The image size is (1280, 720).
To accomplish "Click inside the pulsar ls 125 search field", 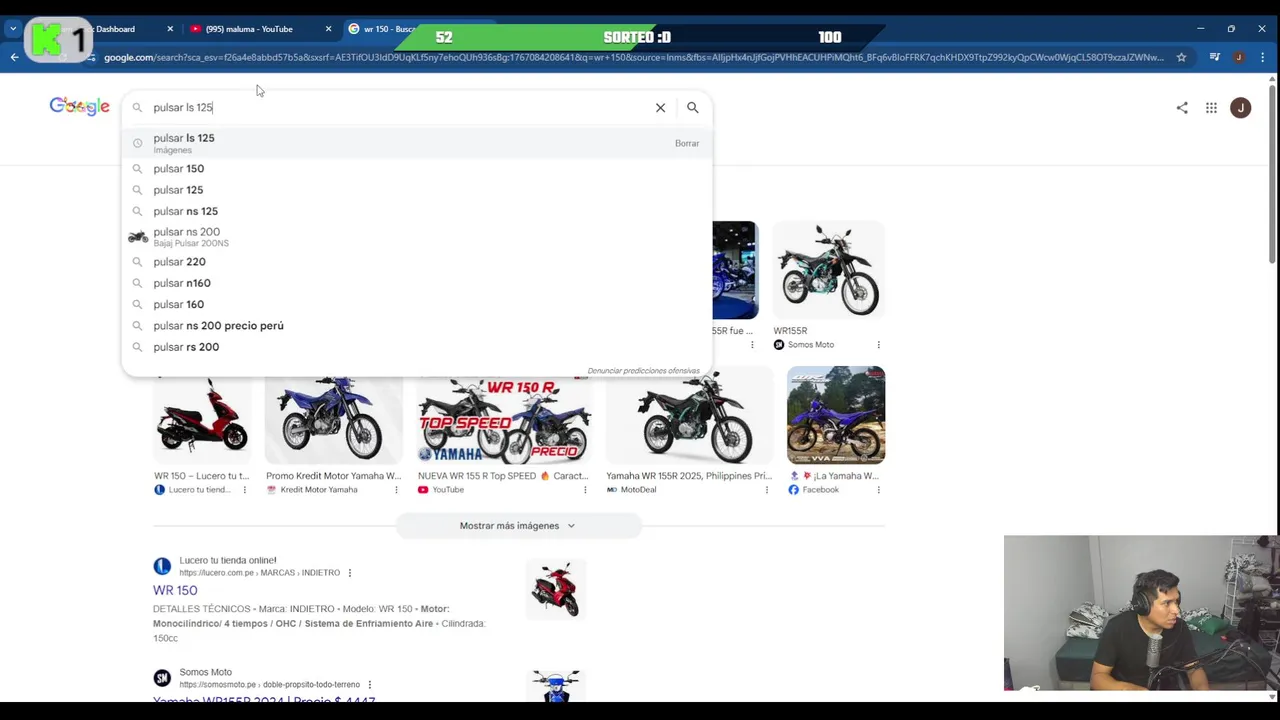I will point(400,107).
